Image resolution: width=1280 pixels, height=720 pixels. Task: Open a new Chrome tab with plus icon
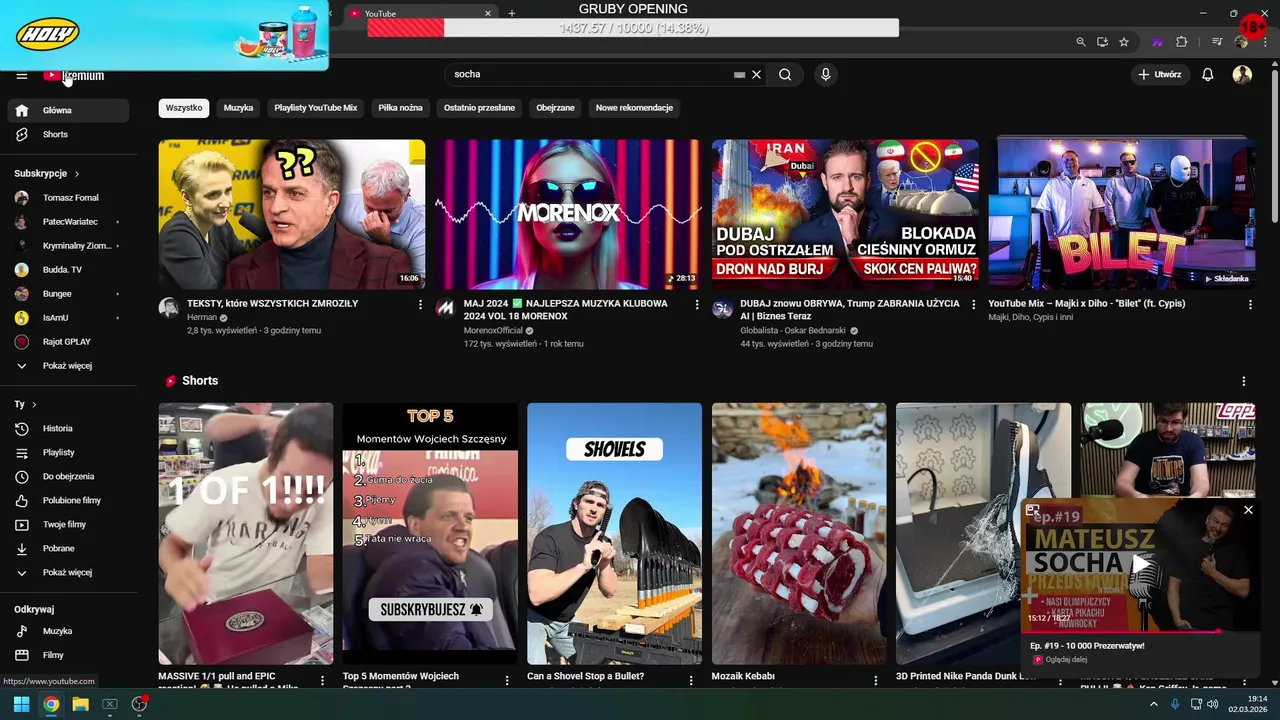coord(512,13)
